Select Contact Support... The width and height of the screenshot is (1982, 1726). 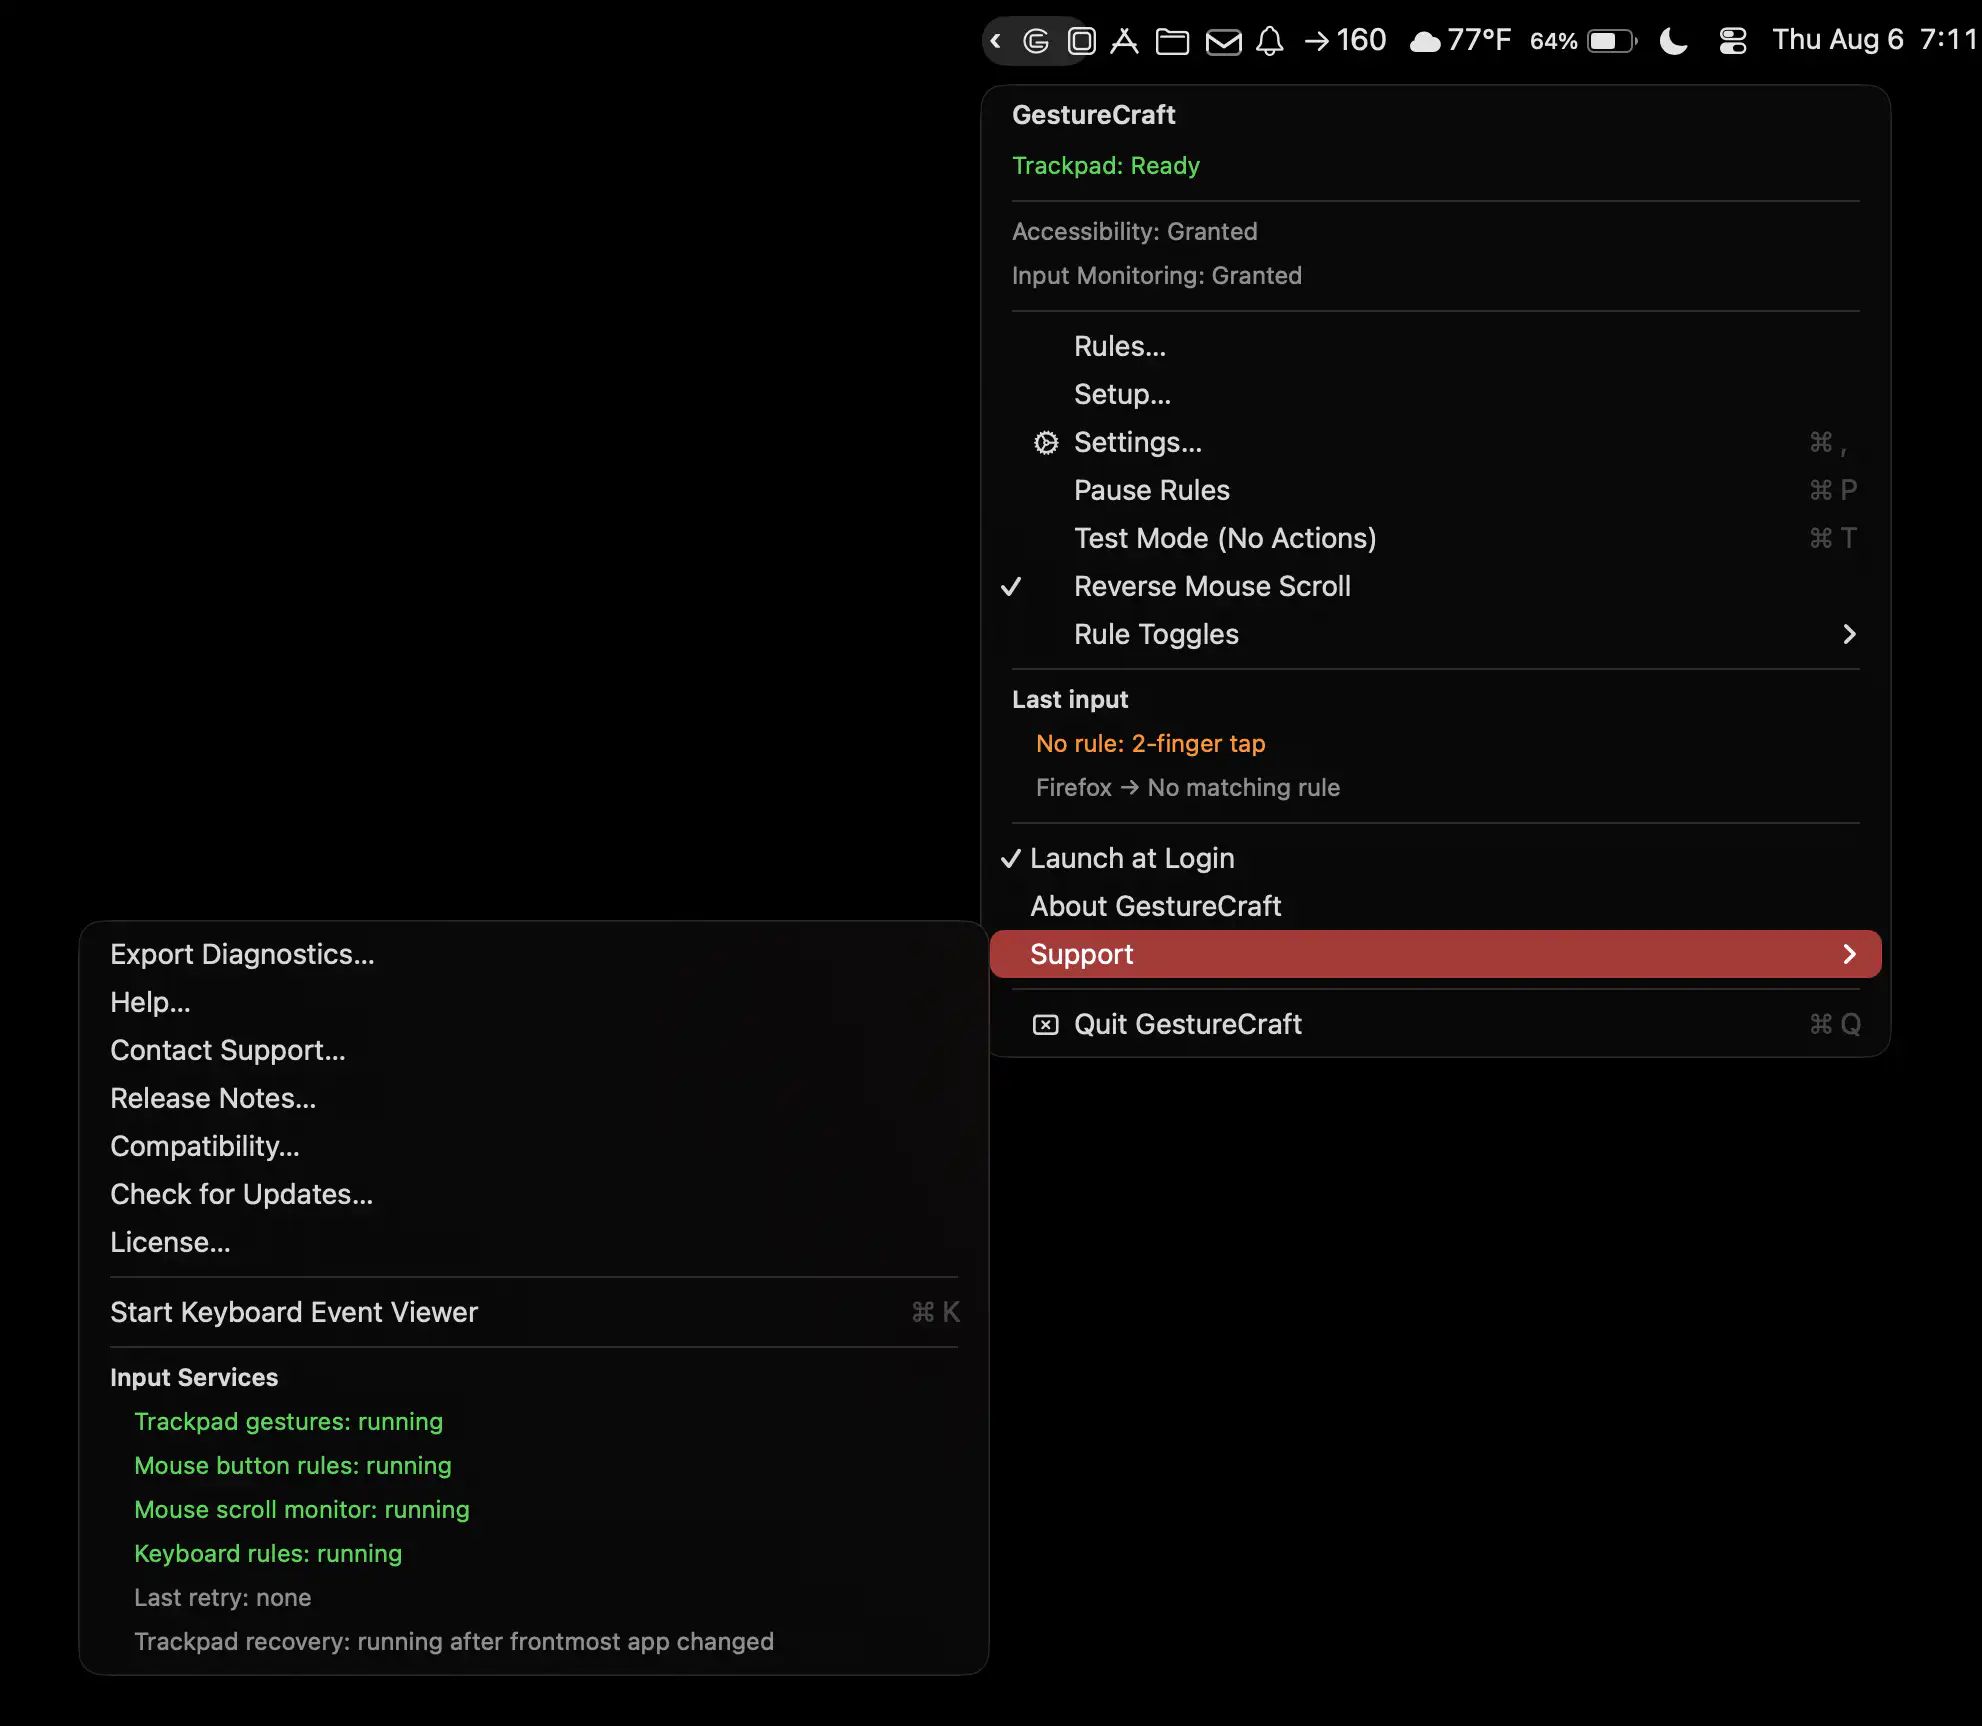(534, 1050)
